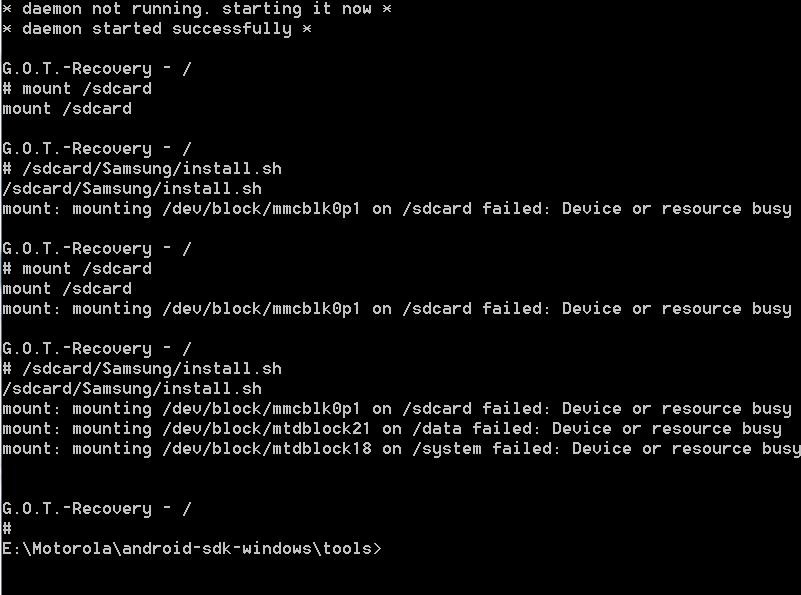Click the word 'Motorola' in the path

72,549
